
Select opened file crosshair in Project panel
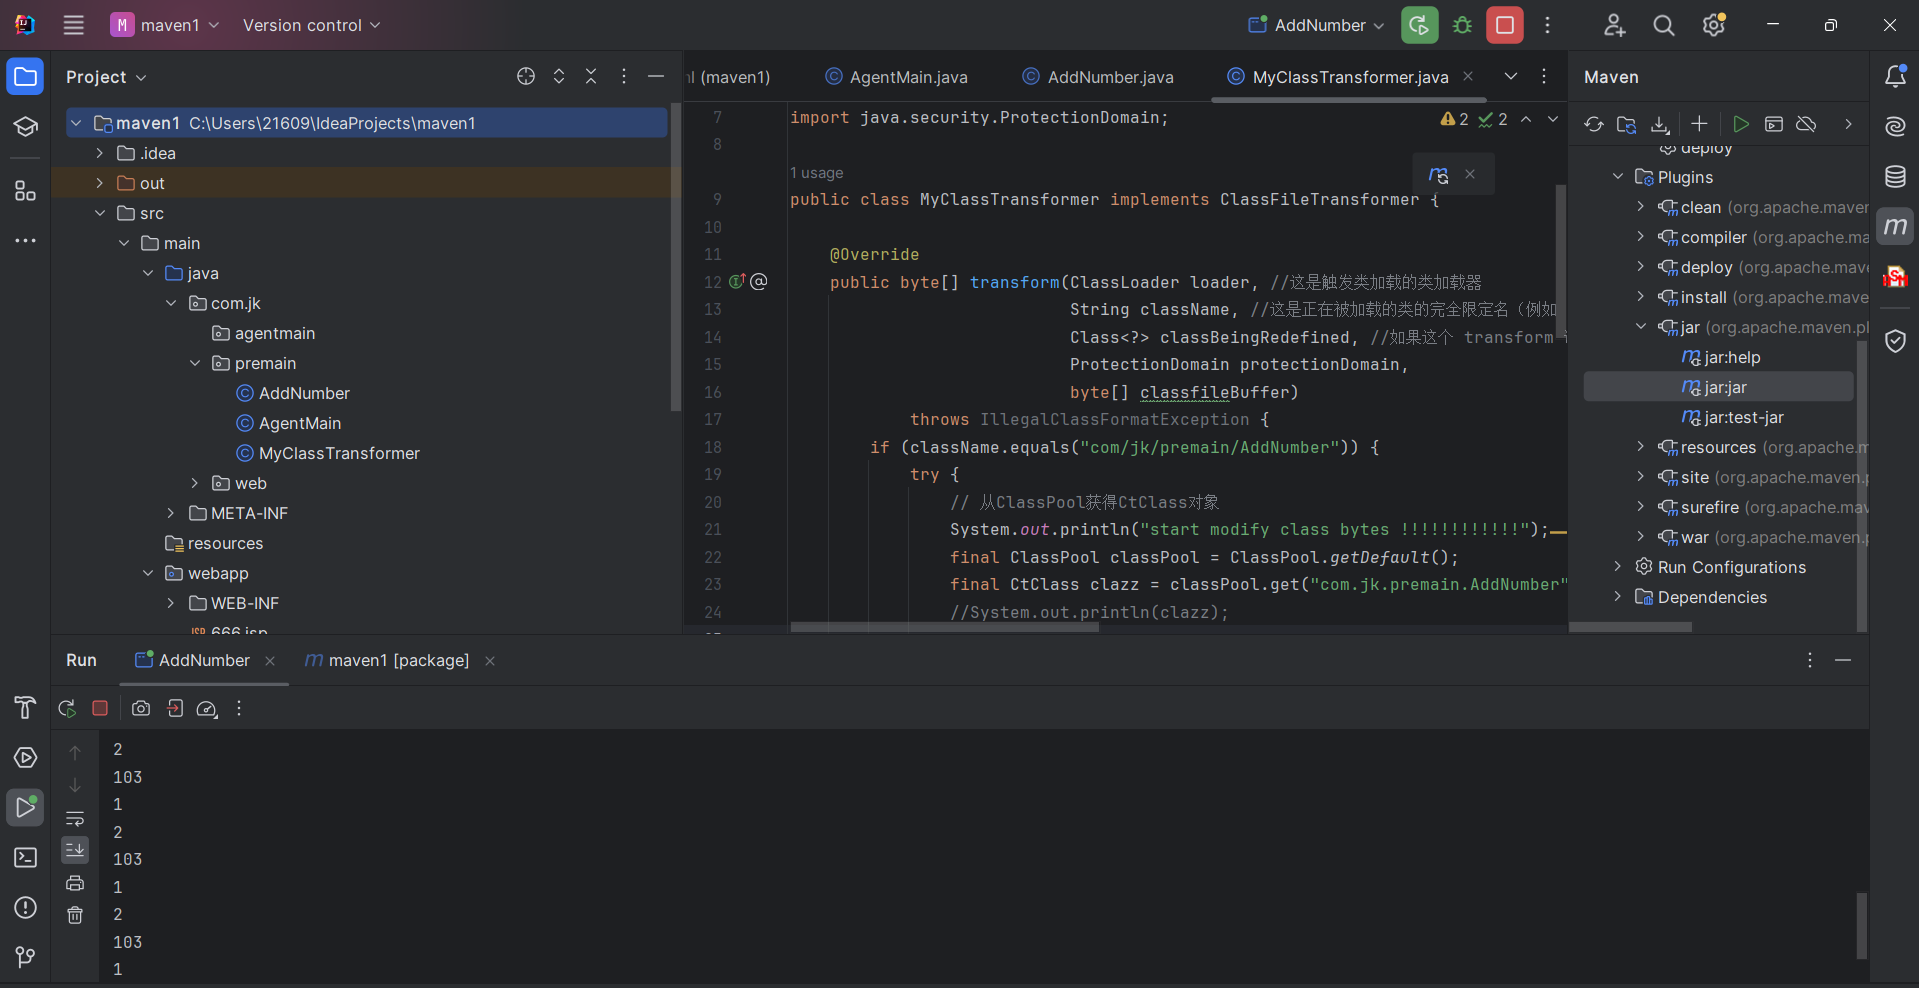pyautogui.click(x=526, y=76)
